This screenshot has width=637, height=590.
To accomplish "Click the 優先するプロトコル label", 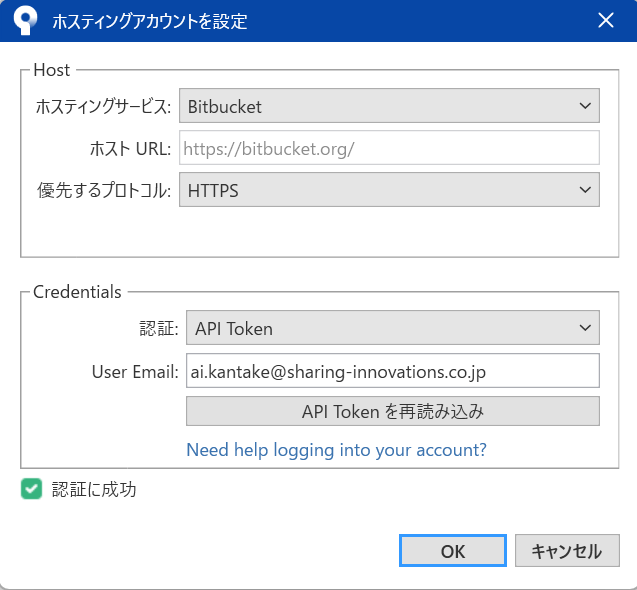I will (104, 190).
